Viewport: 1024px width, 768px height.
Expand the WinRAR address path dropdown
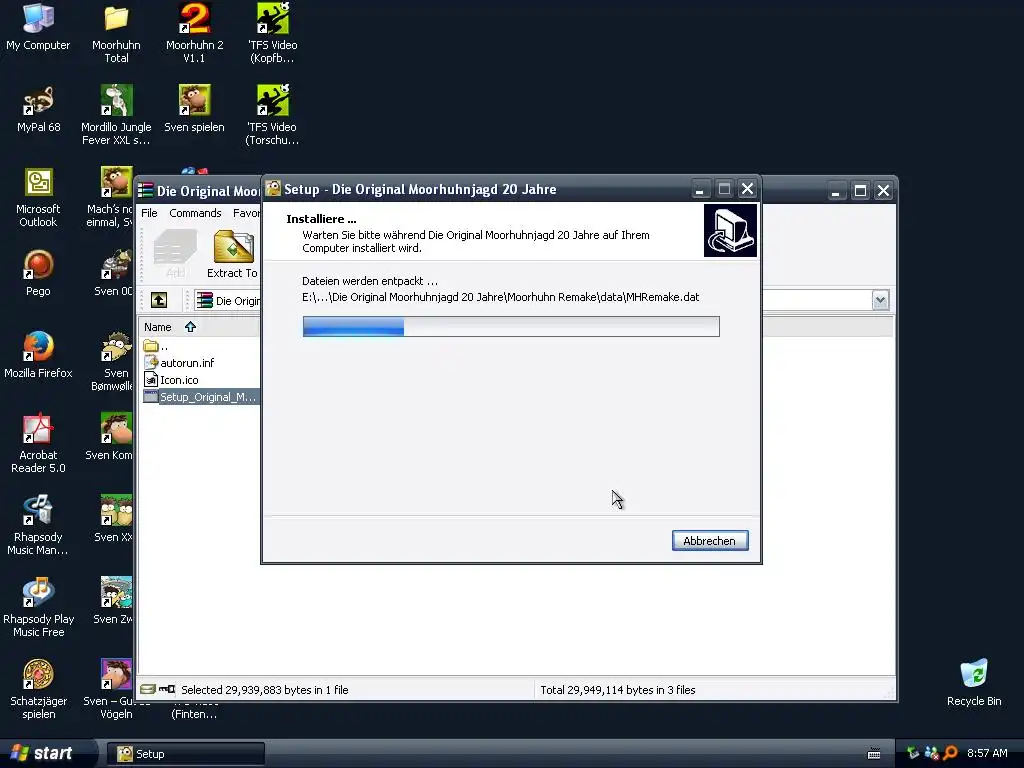[880, 300]
